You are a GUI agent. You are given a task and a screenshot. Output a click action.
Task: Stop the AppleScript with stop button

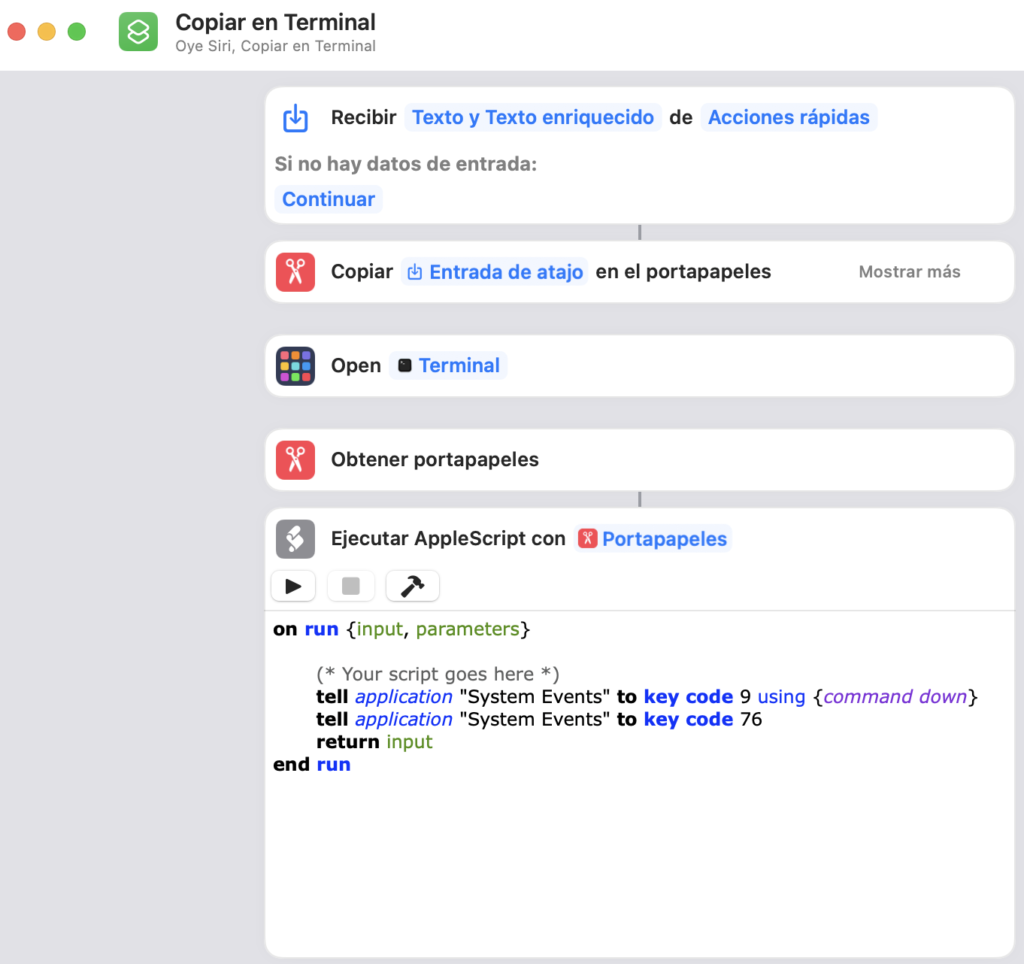[351, 586]
